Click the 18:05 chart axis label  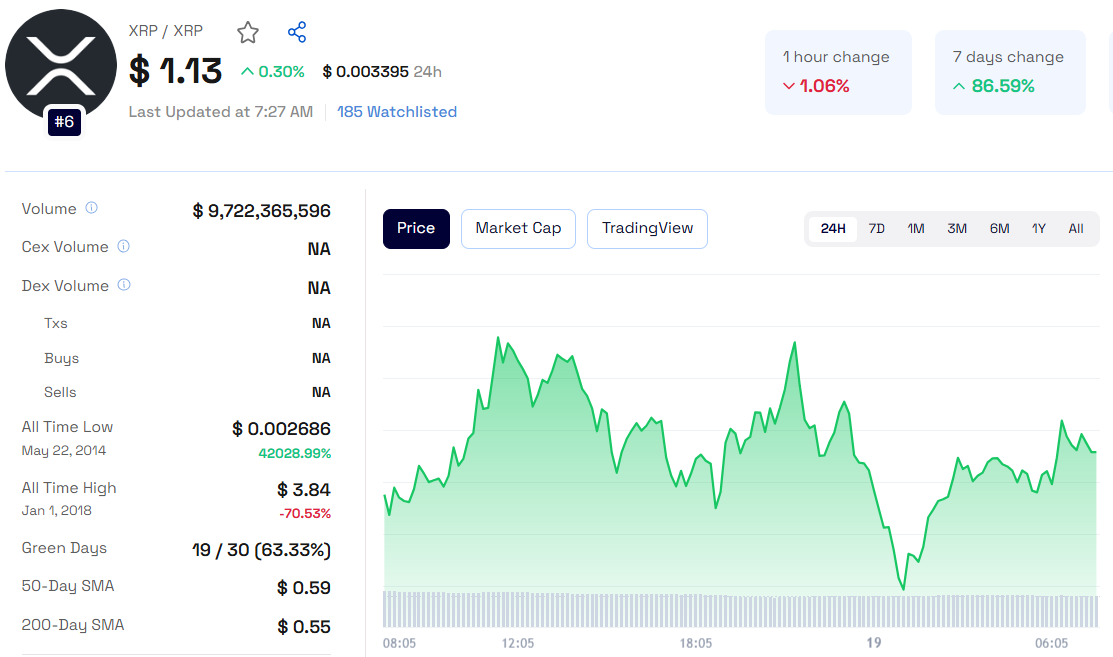[696, 644]
